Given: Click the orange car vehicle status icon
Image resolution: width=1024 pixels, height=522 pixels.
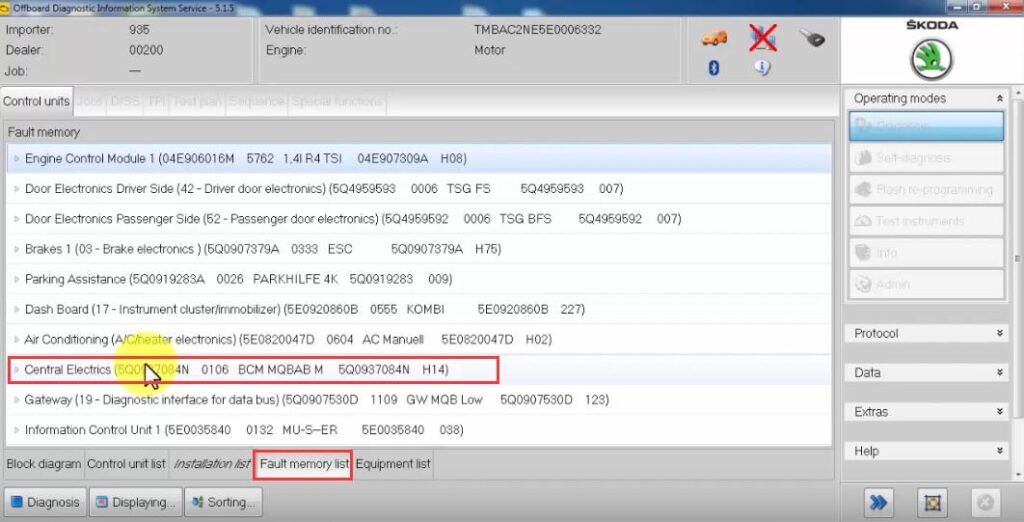Looking at the screenshot, I should pyautogui.click(x=714, y=38).
